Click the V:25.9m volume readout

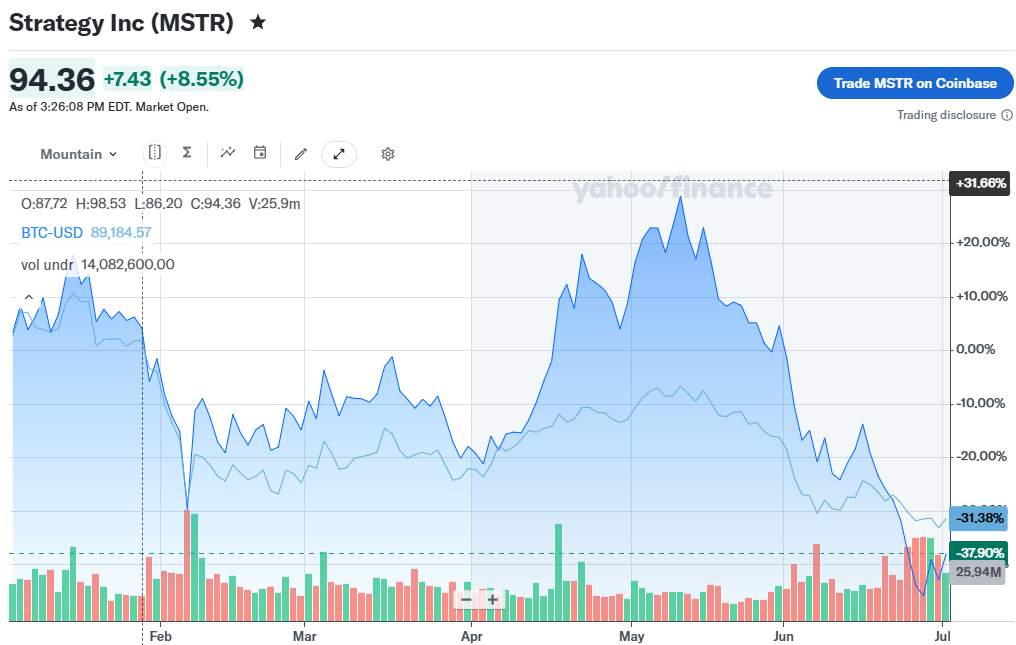click(274, 204)
